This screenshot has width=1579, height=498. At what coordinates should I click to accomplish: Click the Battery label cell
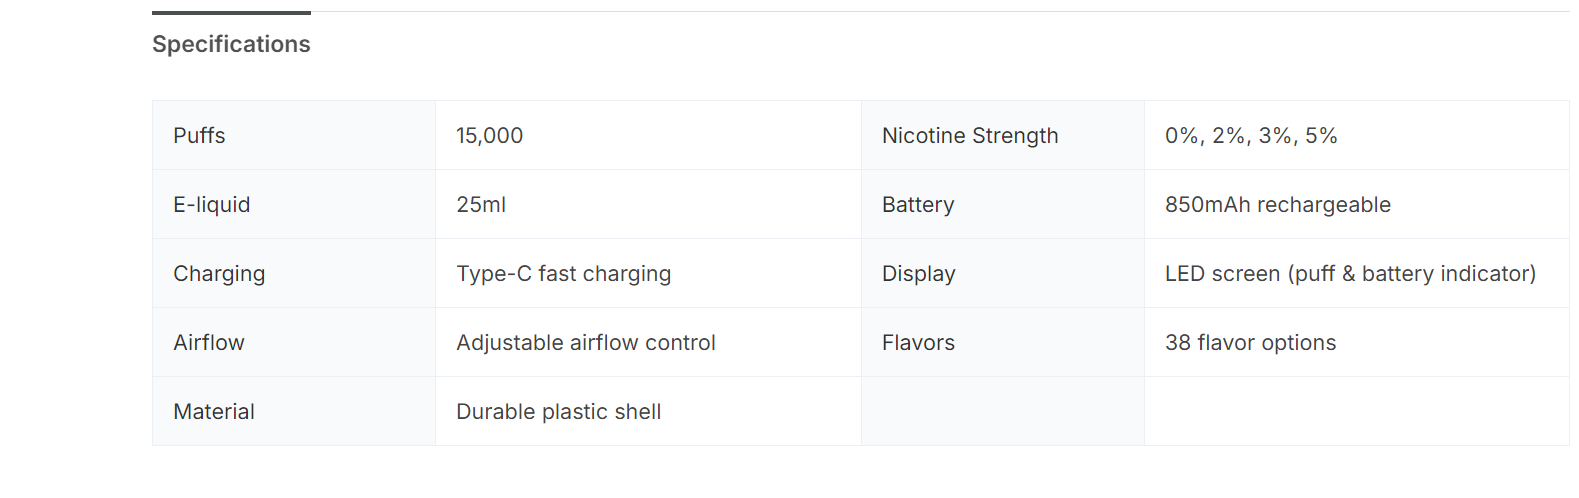[x=918, y=205]
